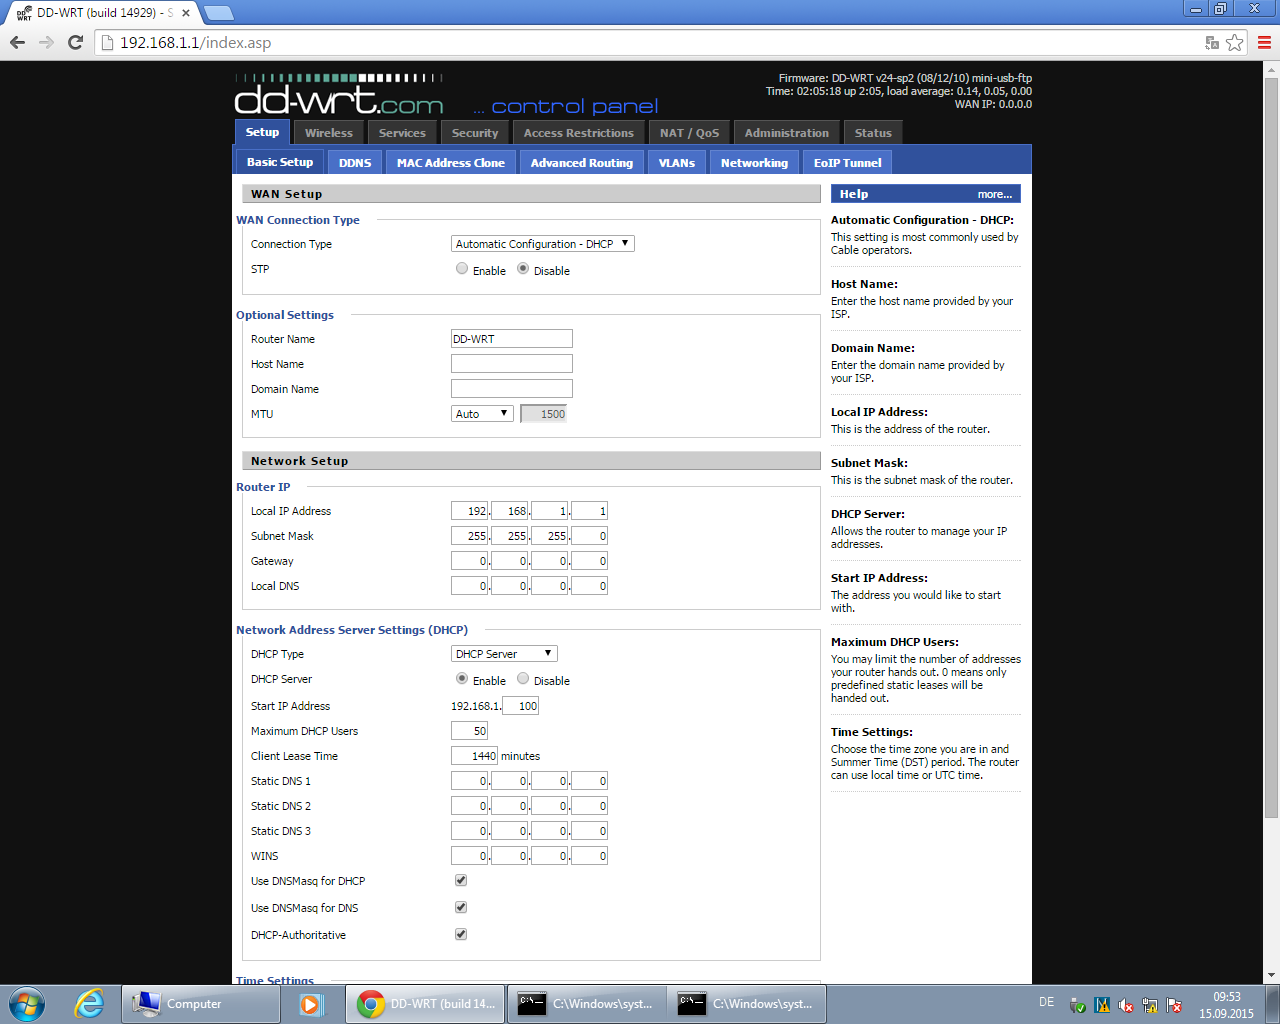This screenshot has width=1280, height=1024.
Task: Toggle Use DNSMasq for DNS checkbox
Action: pos(461,907)
